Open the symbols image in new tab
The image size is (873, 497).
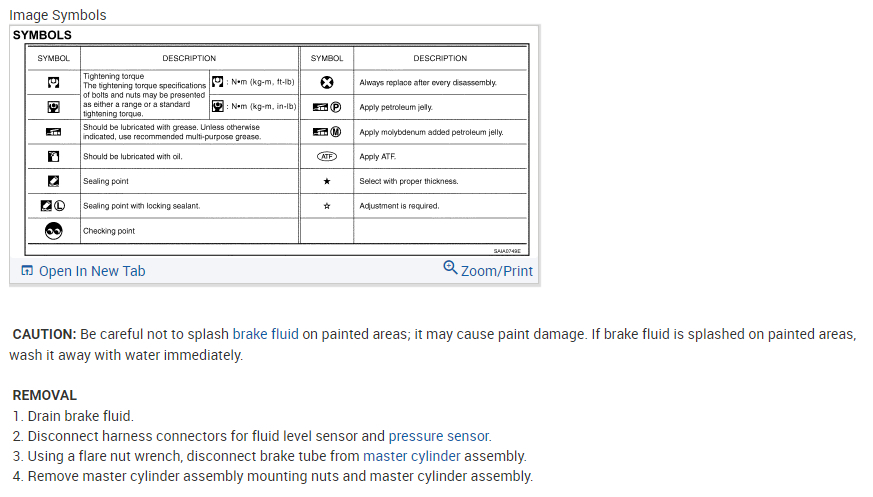pyautogui.click(x=92, y=271)
